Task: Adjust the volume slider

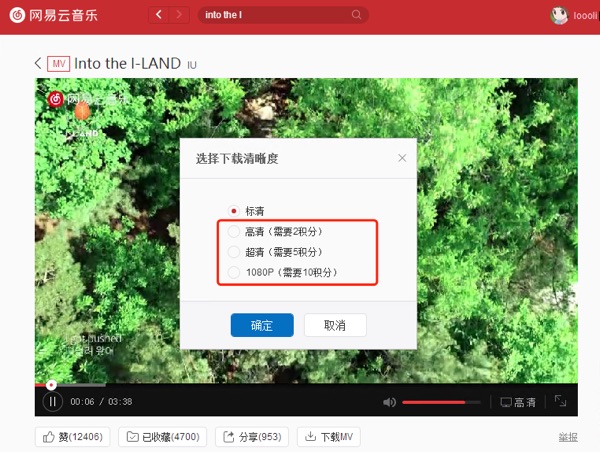Action: click(x=441, y=402)
